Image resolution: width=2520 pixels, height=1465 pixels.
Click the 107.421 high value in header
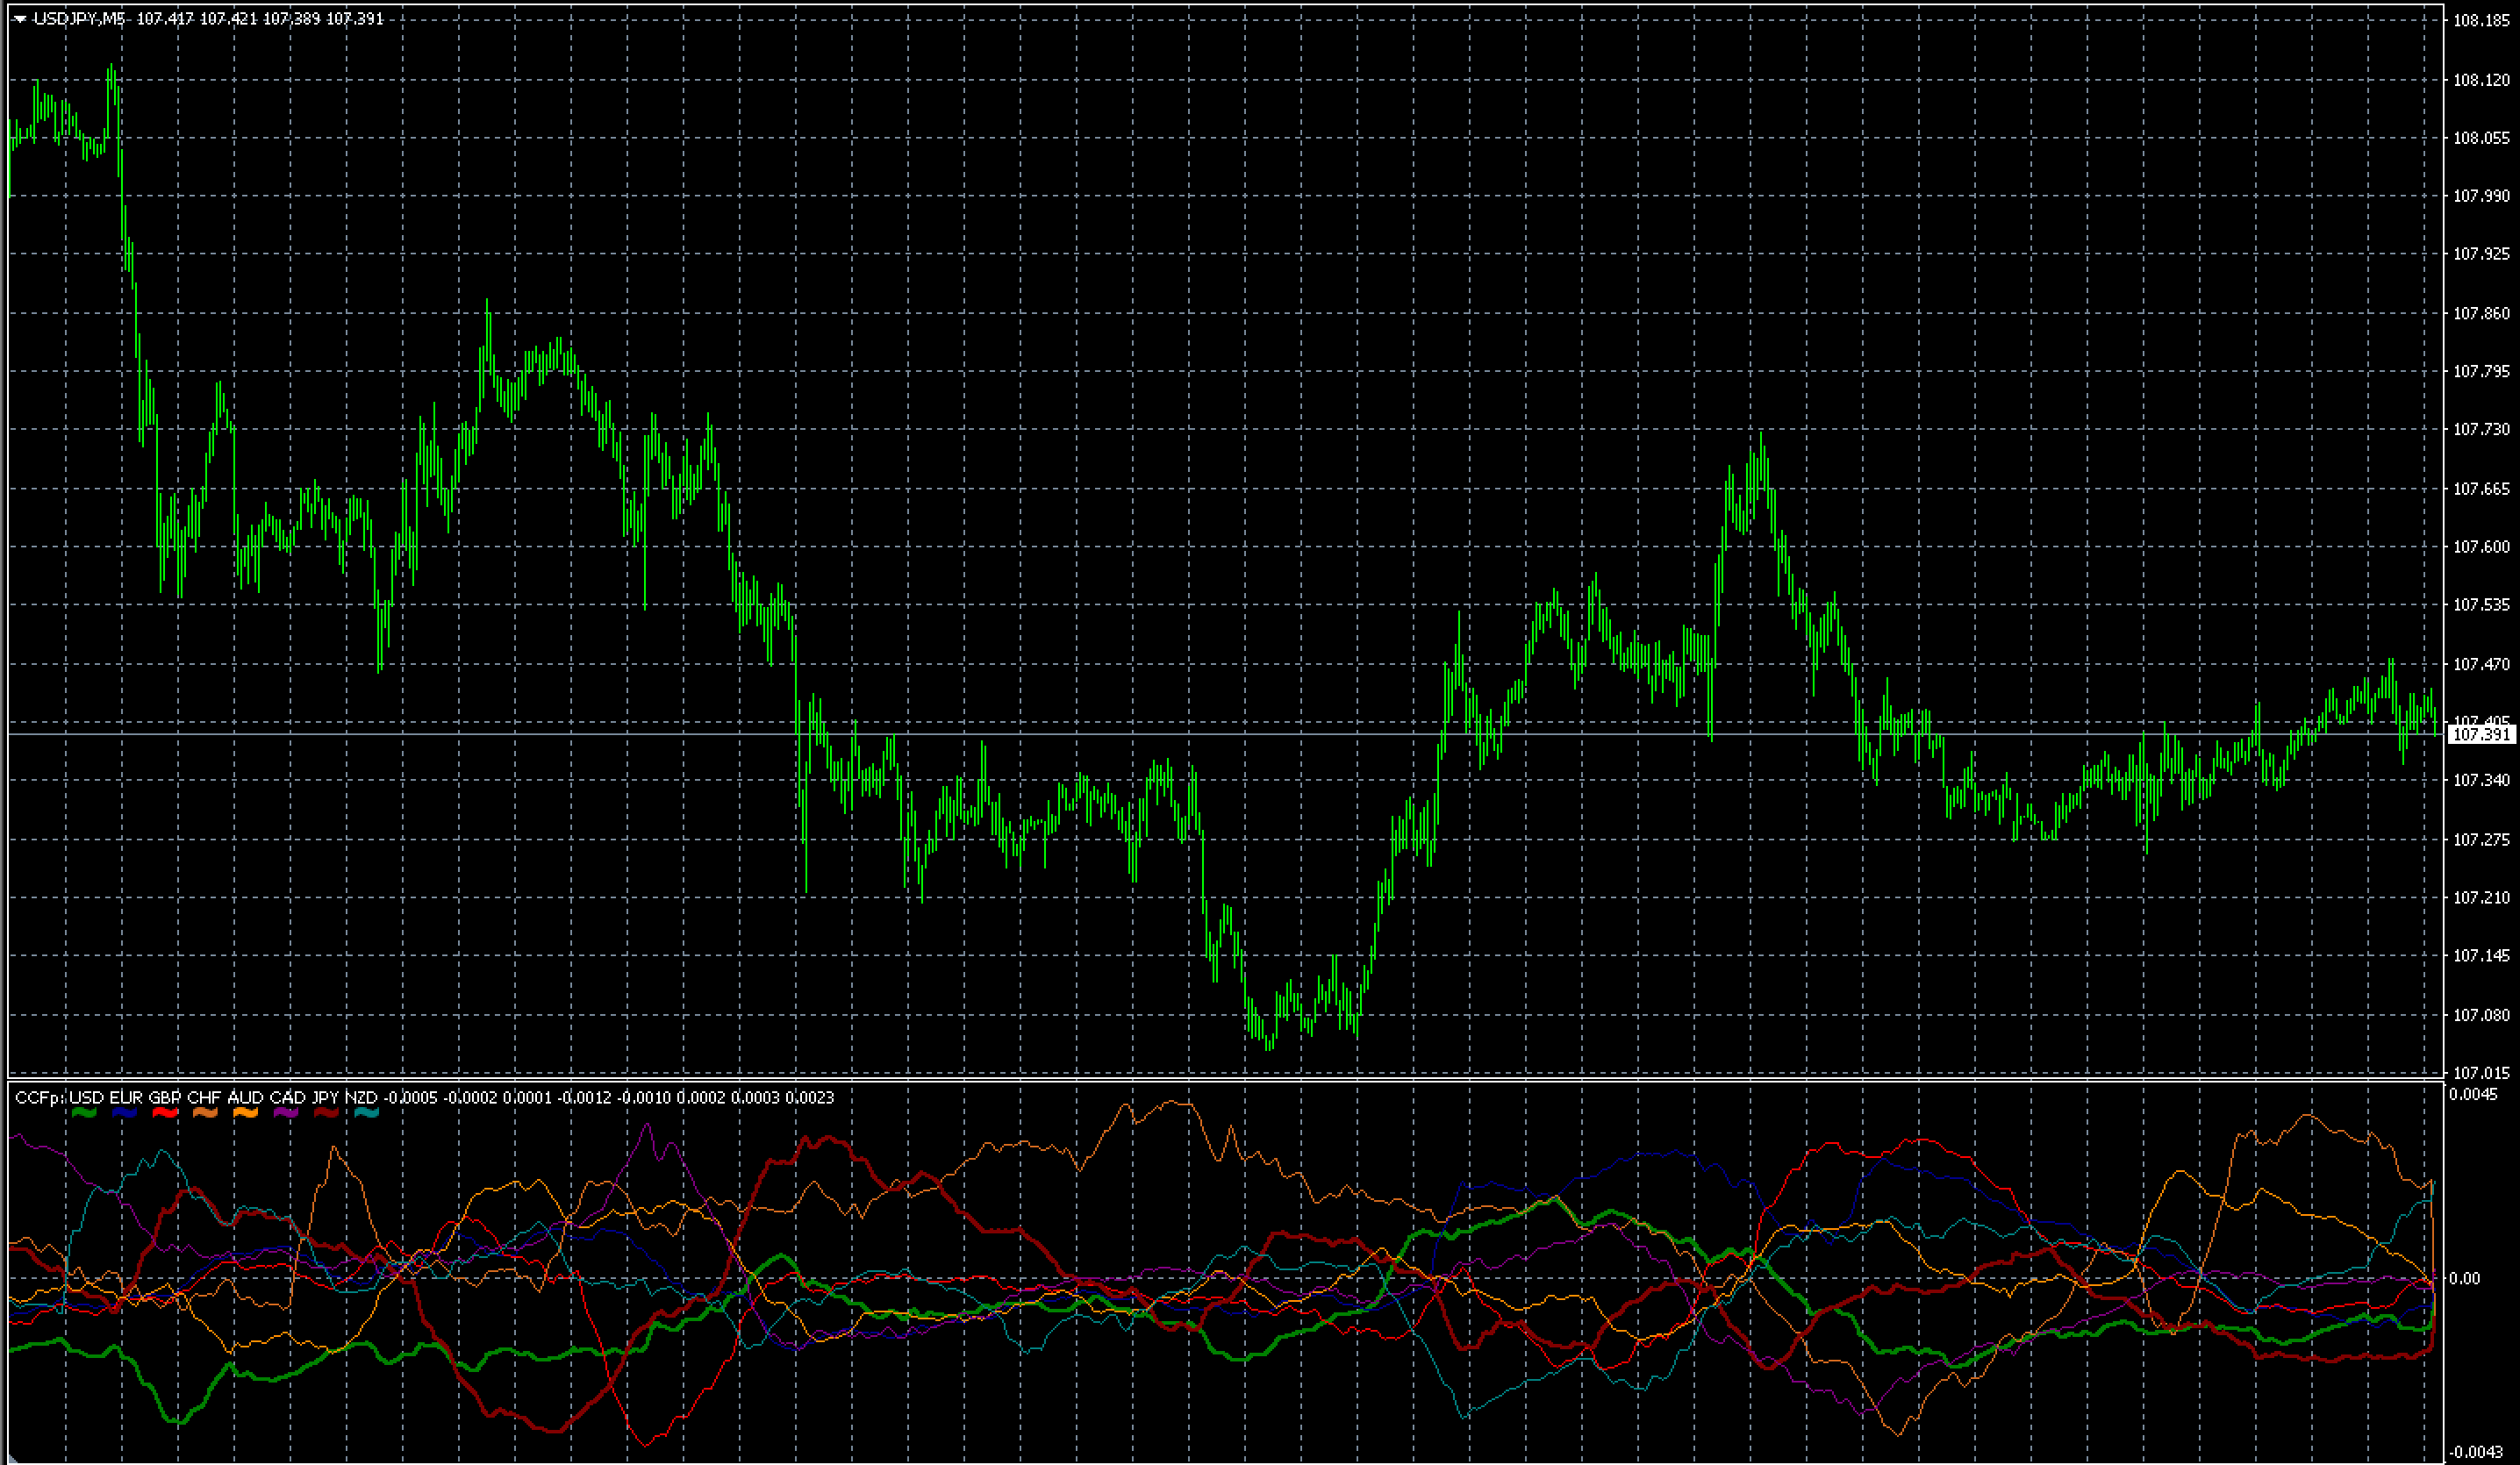point(228,18)
